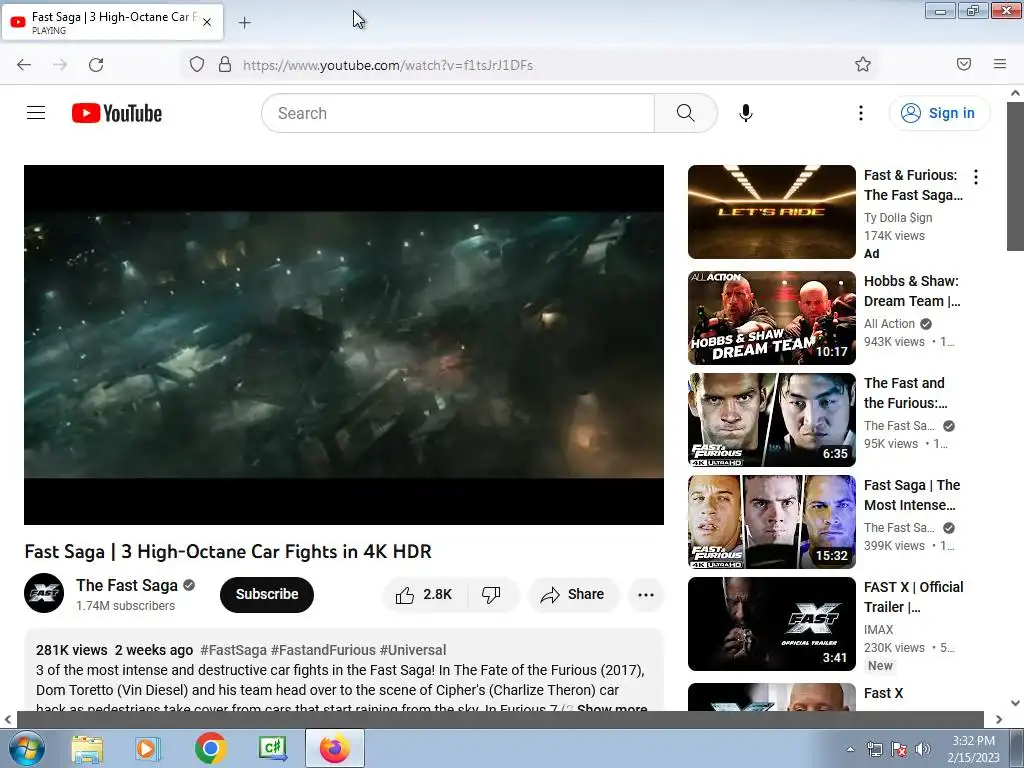Open options for Fast & Furious ad
This screenshot has width=1024, height=768.
pos(976,176)
